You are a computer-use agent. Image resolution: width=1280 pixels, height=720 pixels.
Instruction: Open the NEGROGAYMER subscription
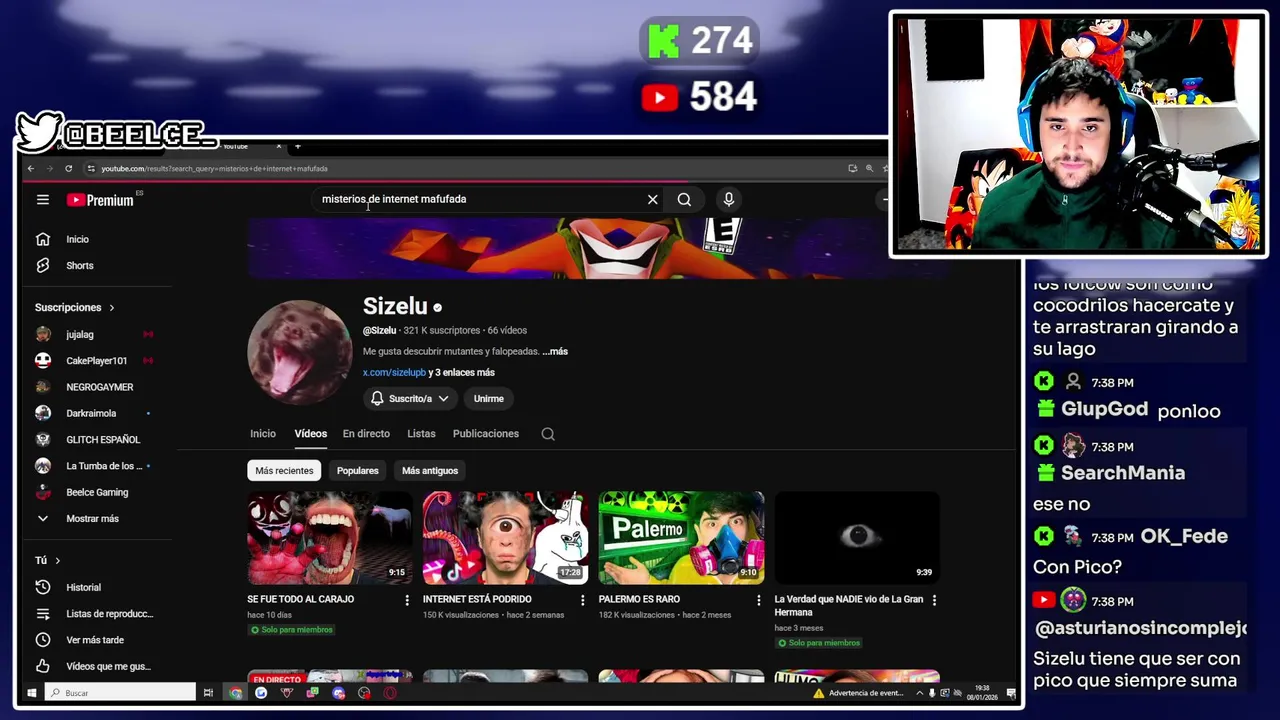(97, 387)
